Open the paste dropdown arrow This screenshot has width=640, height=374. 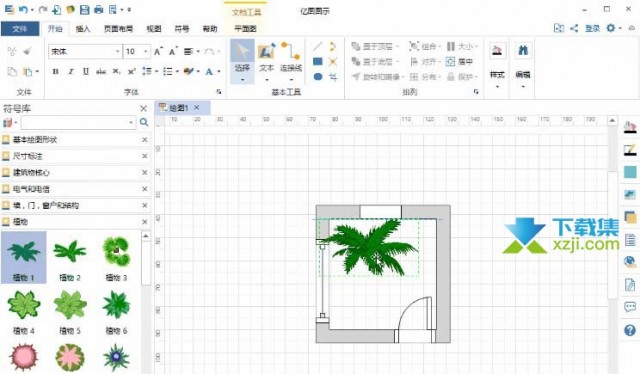[37, 72]
